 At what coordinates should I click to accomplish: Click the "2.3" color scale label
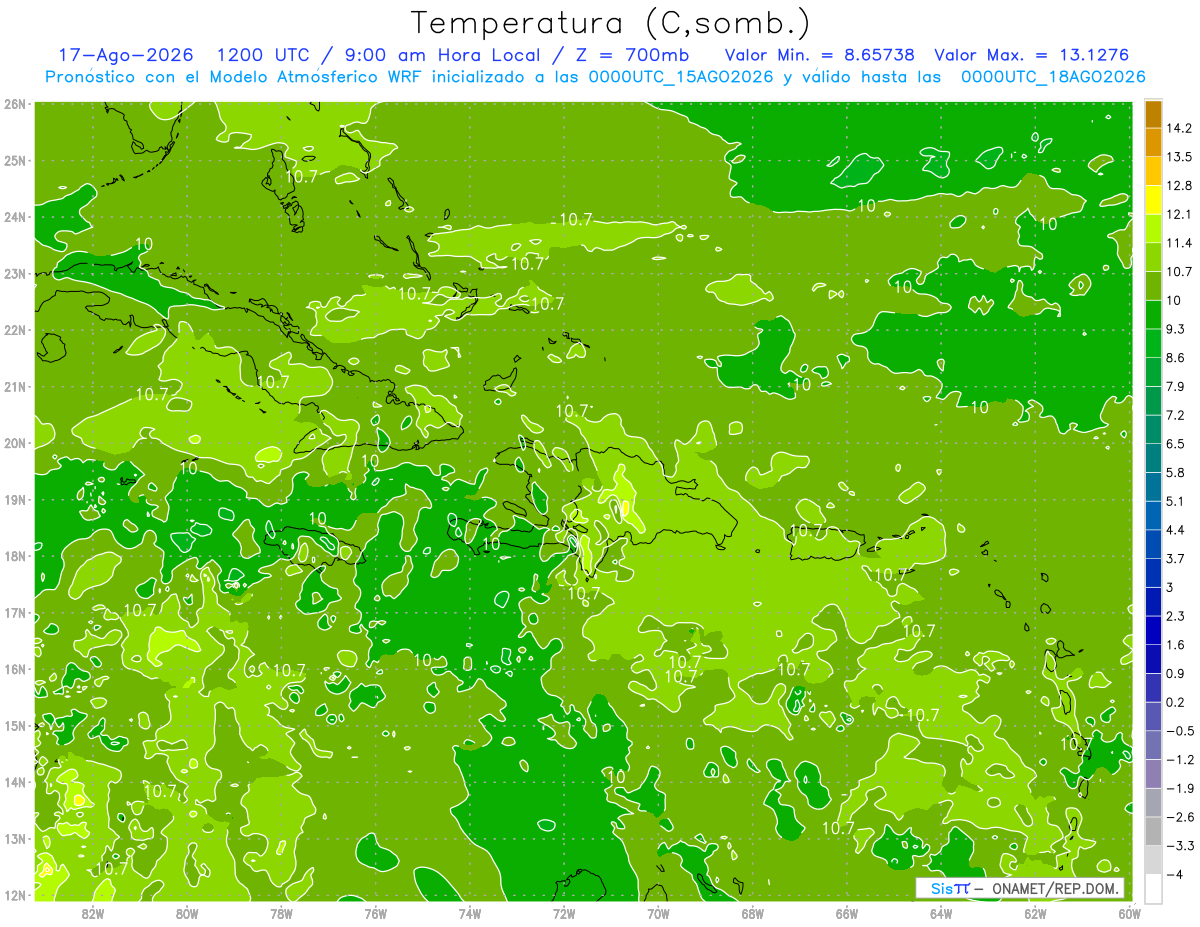coord(1175,616)
